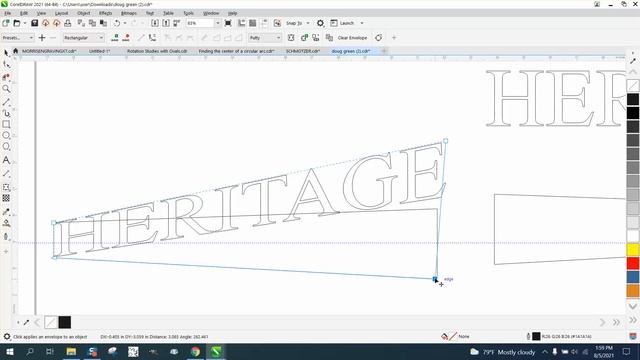Pick the red swatch in color palette
Image resolution: width=640 pixels, height=360 pixels.
(x=633, y=263)
